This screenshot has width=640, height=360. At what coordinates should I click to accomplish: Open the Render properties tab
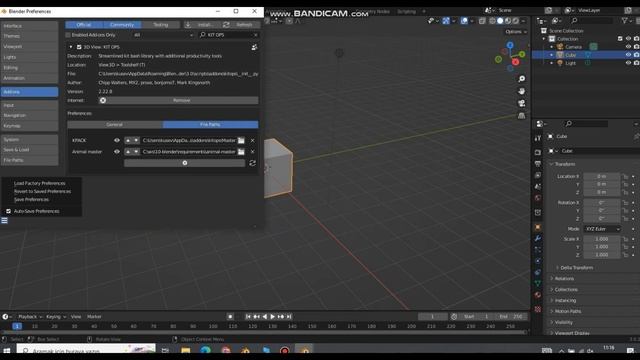click(538, 152)
